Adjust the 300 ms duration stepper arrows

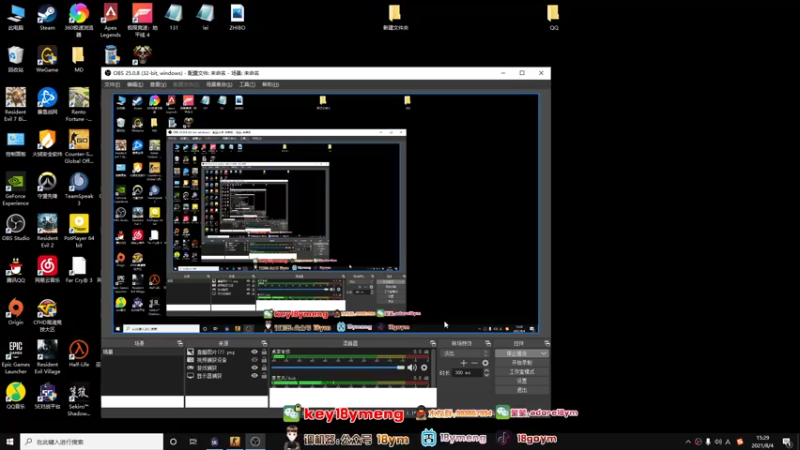click(486, 372)
